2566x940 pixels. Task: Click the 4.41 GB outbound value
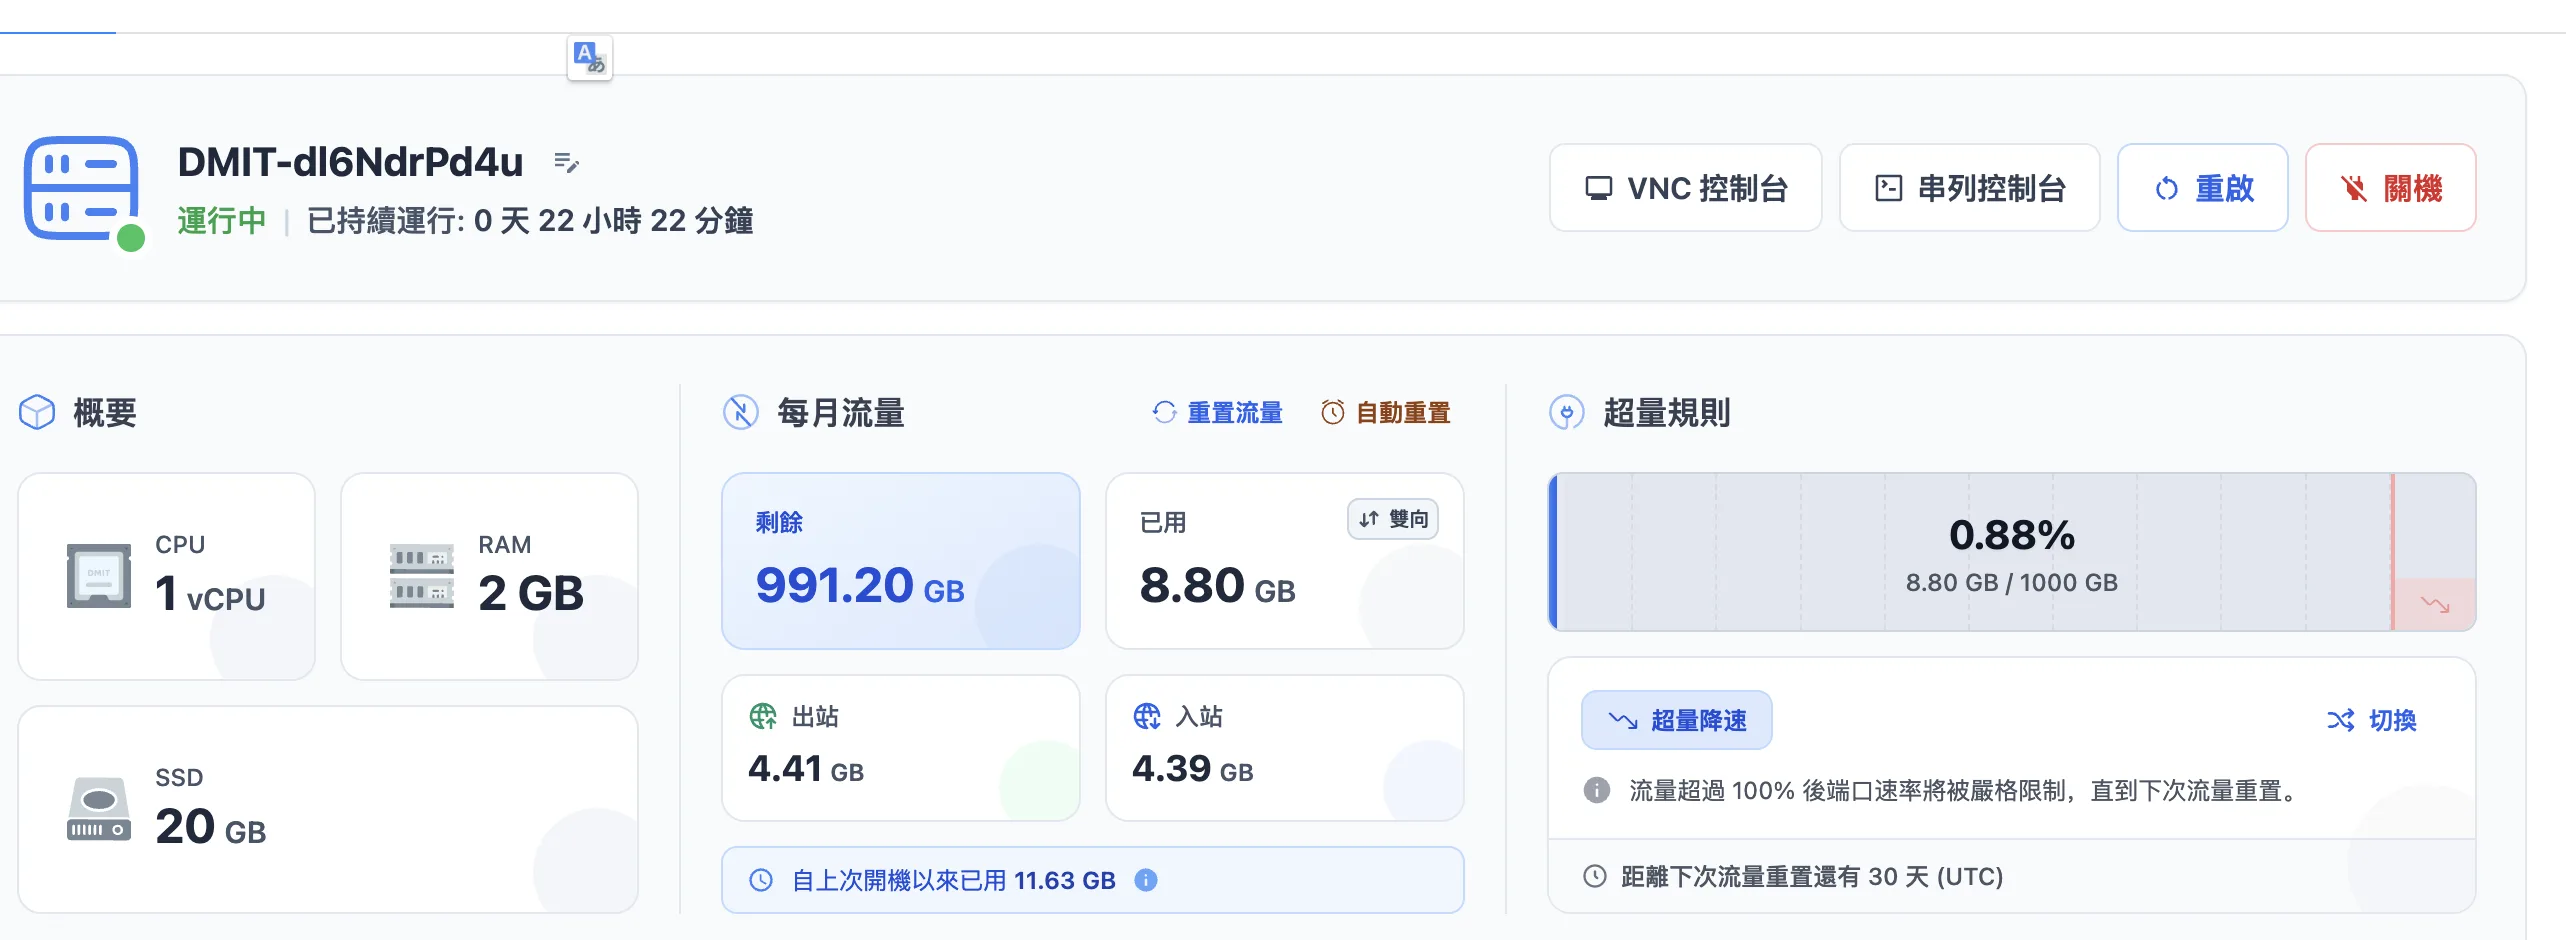tap(806, 769)
